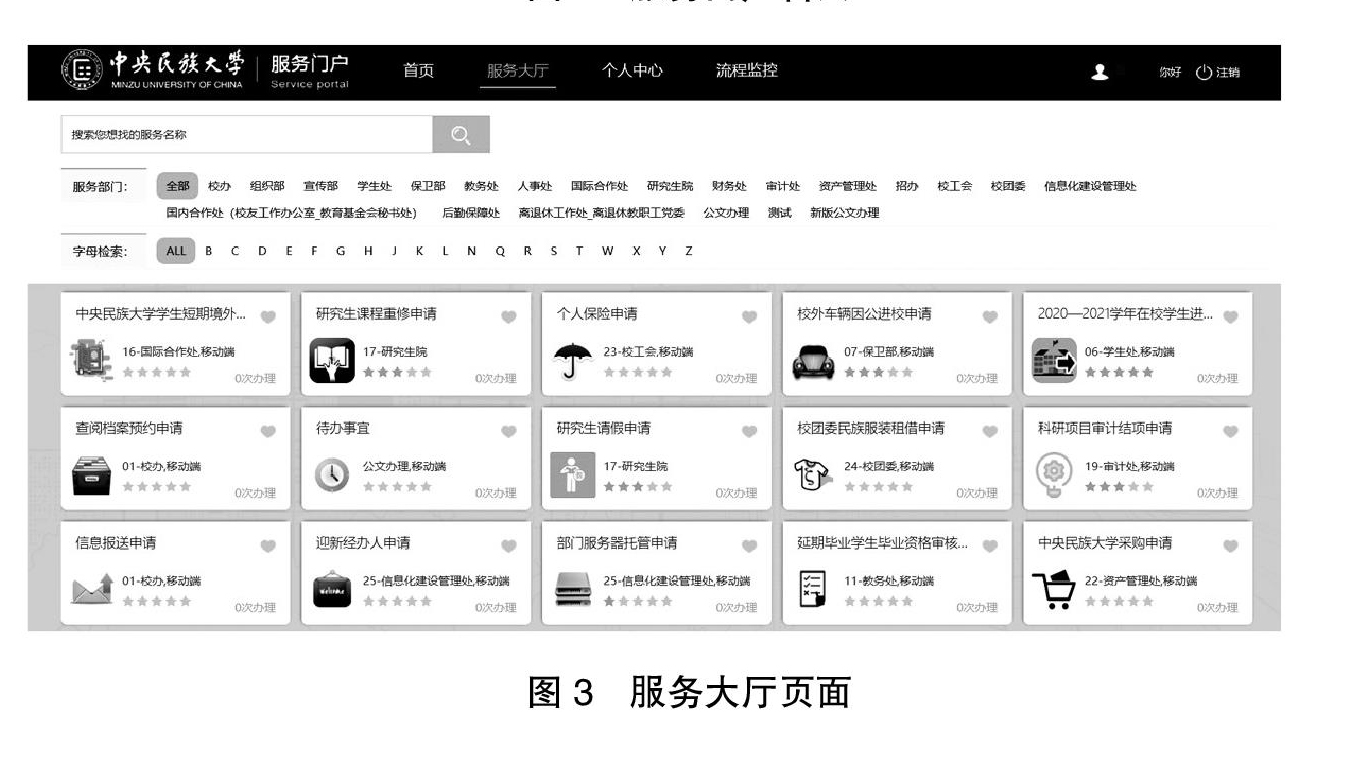Open the 研究生课程重修申请 book icon
1359x758 pixels.
[332, 362]
